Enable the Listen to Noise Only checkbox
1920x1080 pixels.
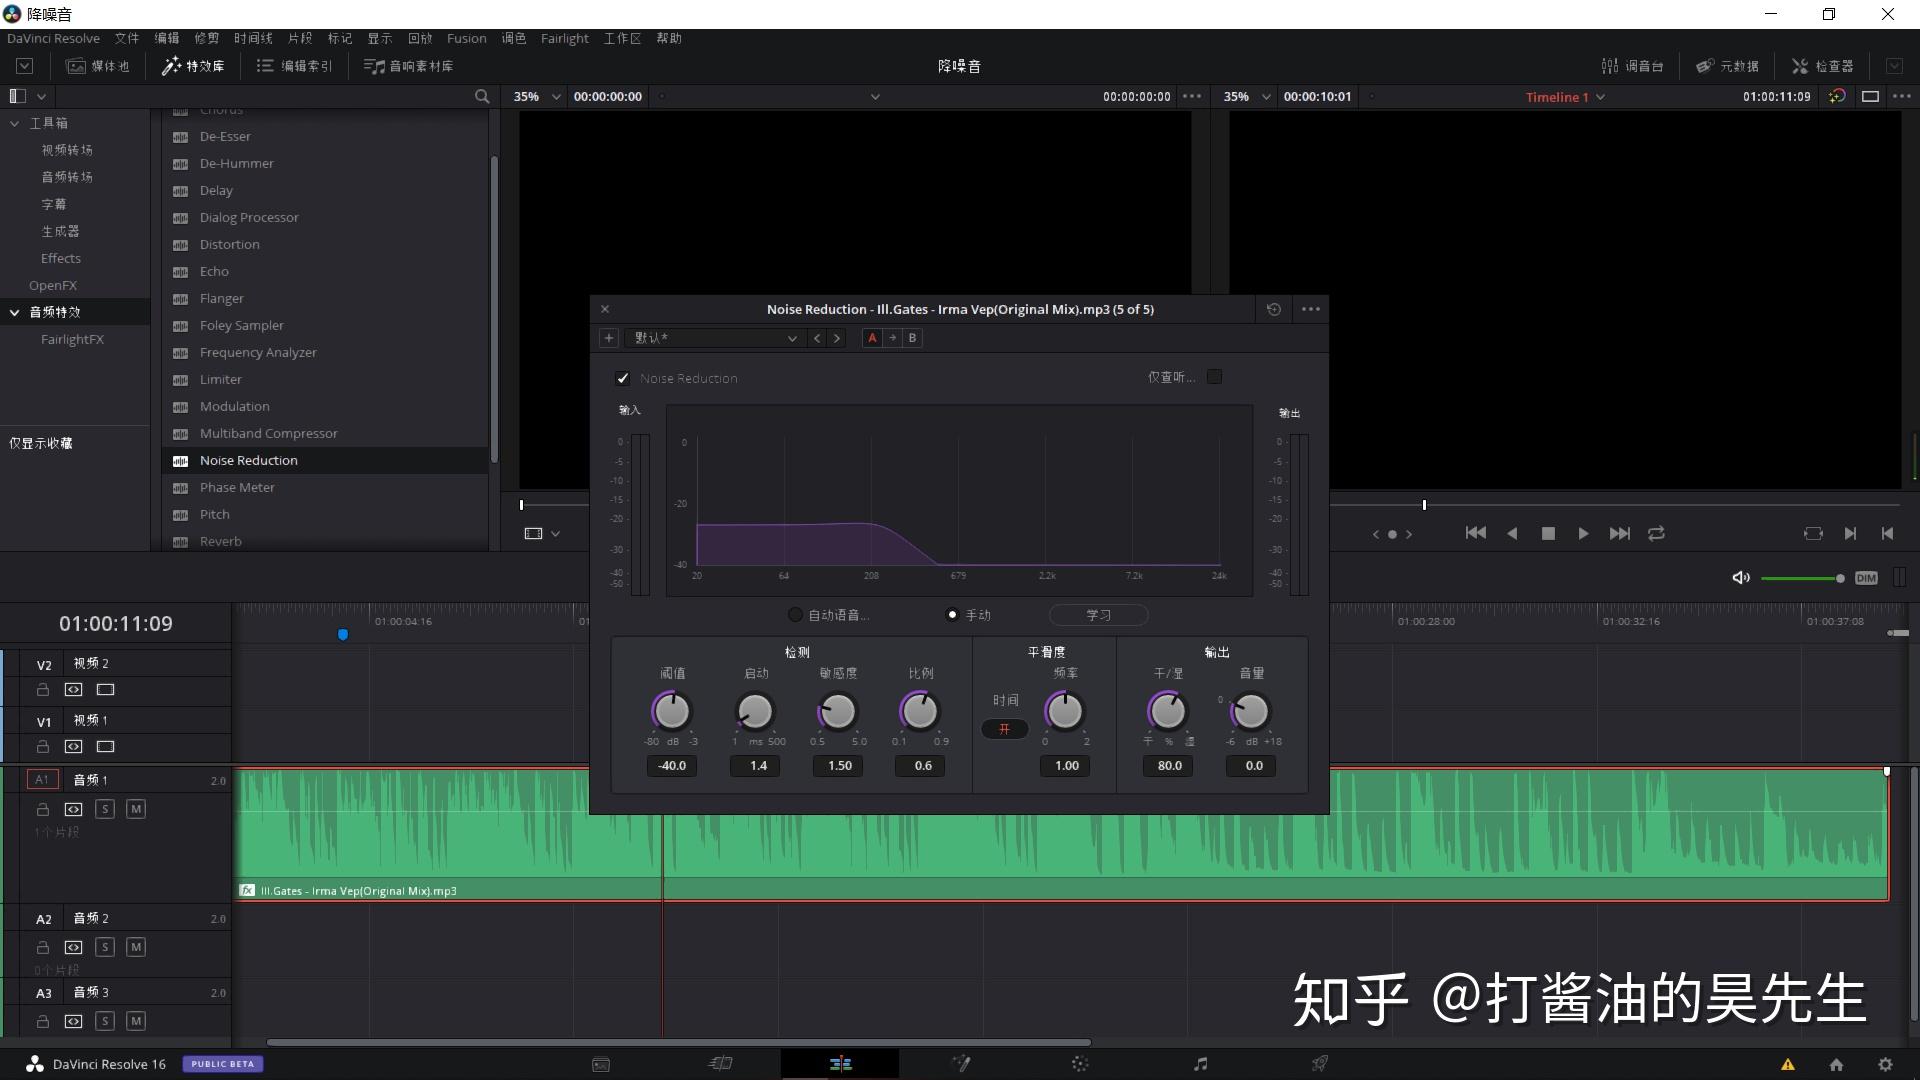tap(1214, 377)
